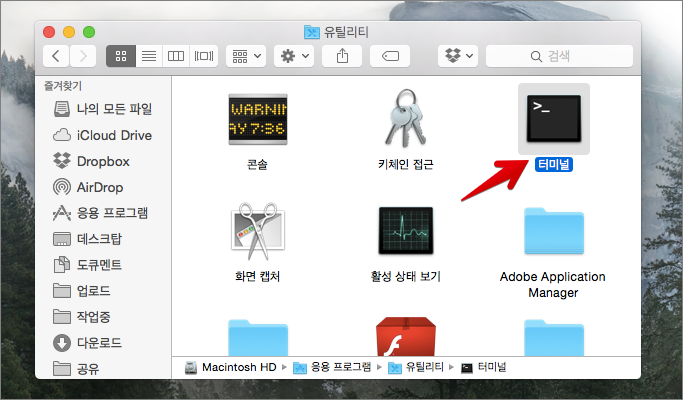Select the 화면 캡처 scissors icon
This screenshot has height=400, width=683.
click(x=258, y=231)
